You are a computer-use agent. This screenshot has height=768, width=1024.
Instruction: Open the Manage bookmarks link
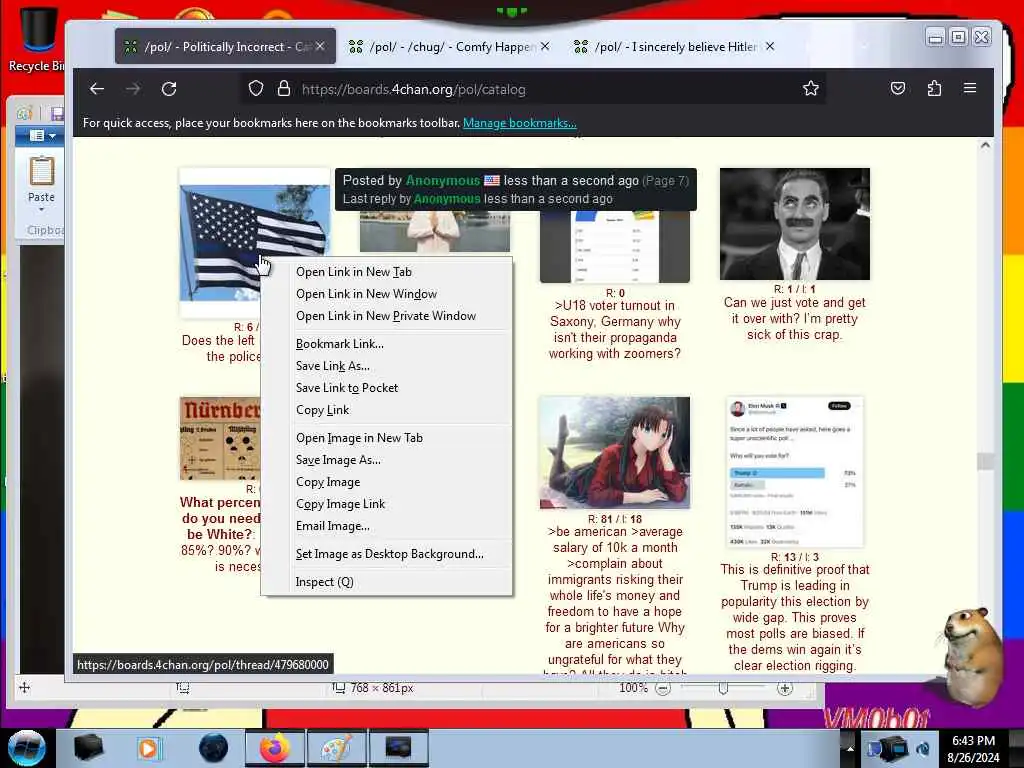[519, 123]
